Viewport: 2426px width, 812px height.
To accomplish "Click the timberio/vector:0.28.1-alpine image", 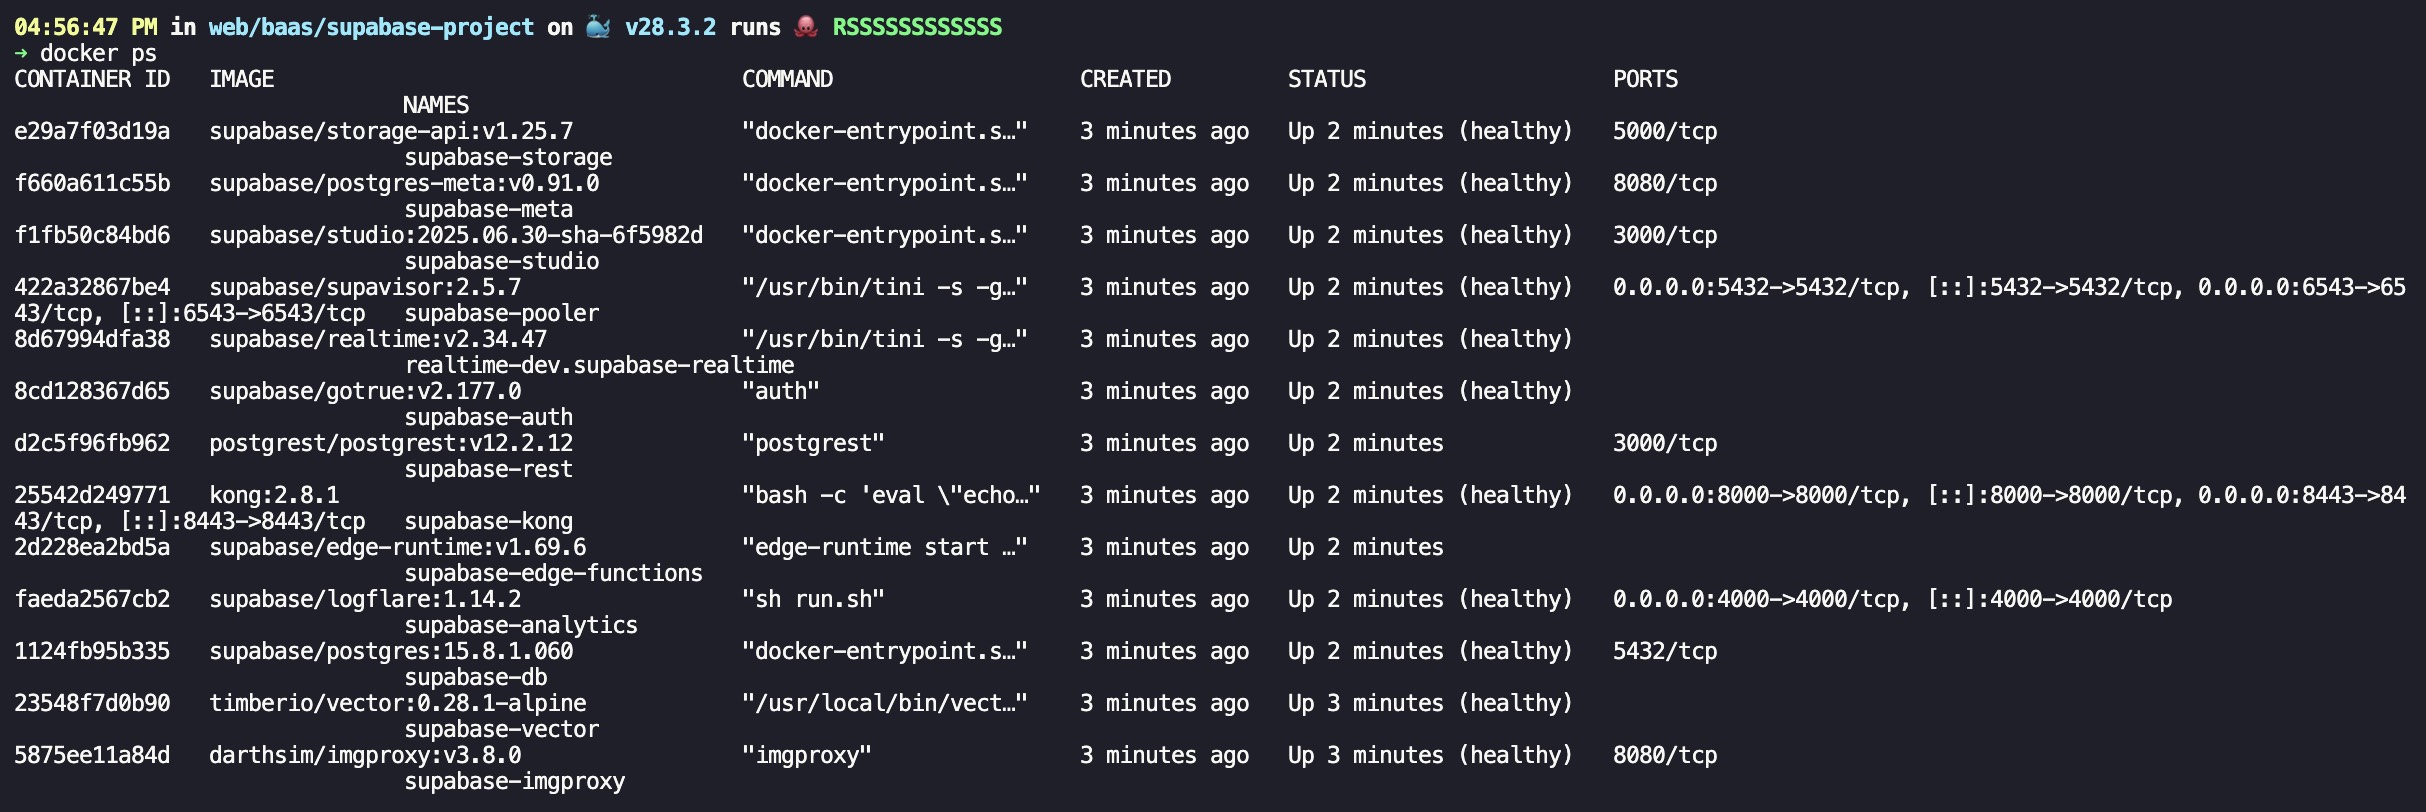I will click(x=397, y=703).
